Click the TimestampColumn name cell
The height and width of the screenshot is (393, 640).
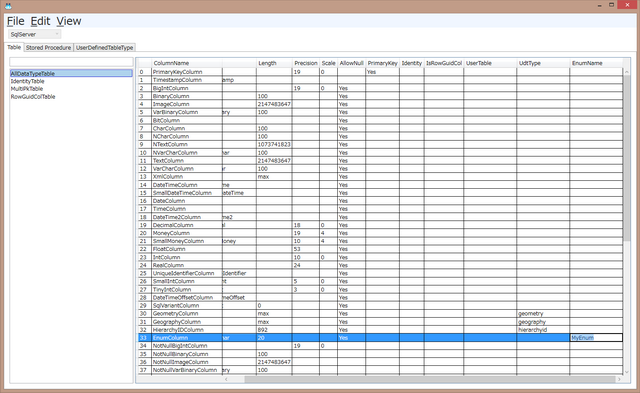tap(187, 80)
